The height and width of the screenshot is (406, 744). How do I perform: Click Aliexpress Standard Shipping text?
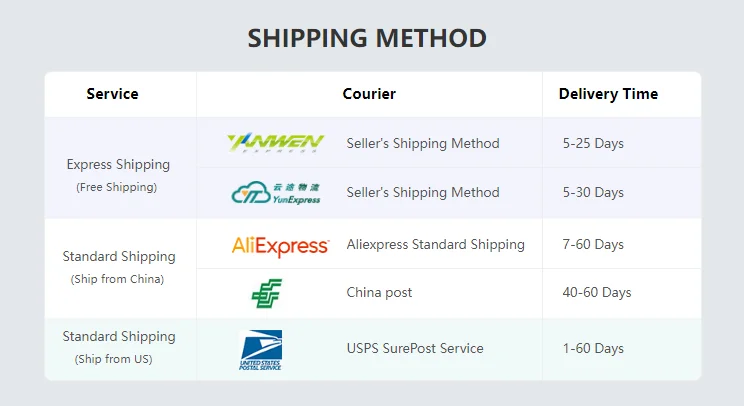pyautogui.click(x=435, y=244)
